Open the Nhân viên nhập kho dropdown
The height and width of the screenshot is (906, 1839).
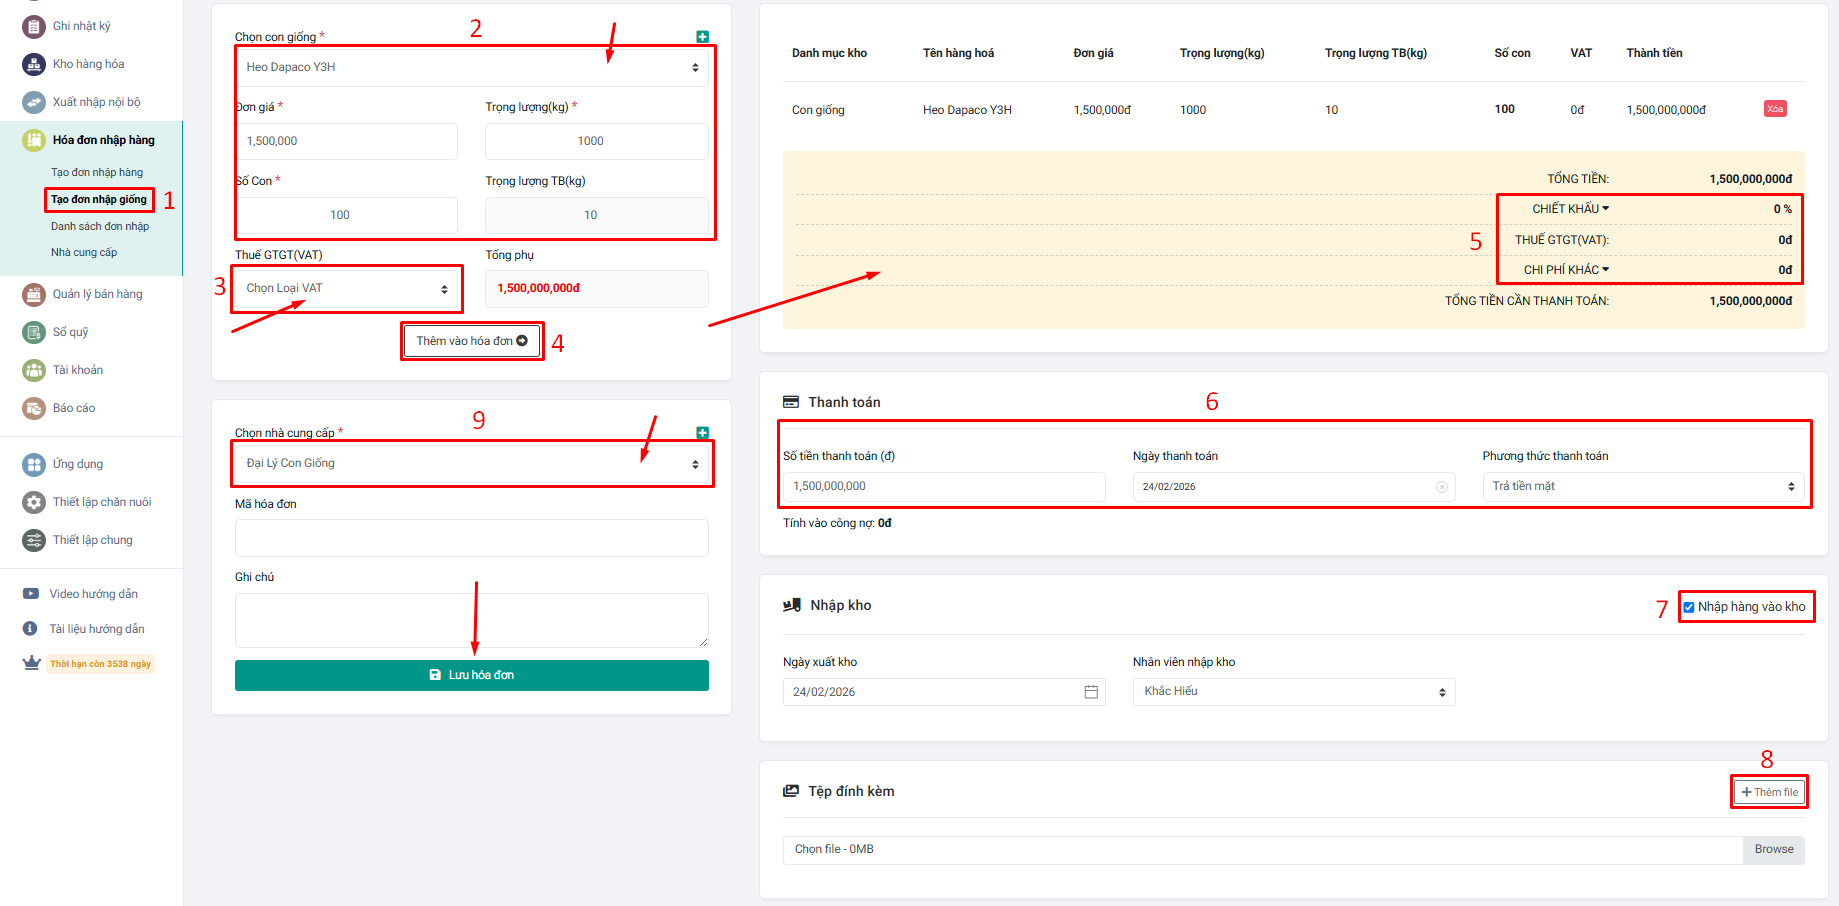[1293, 692]
